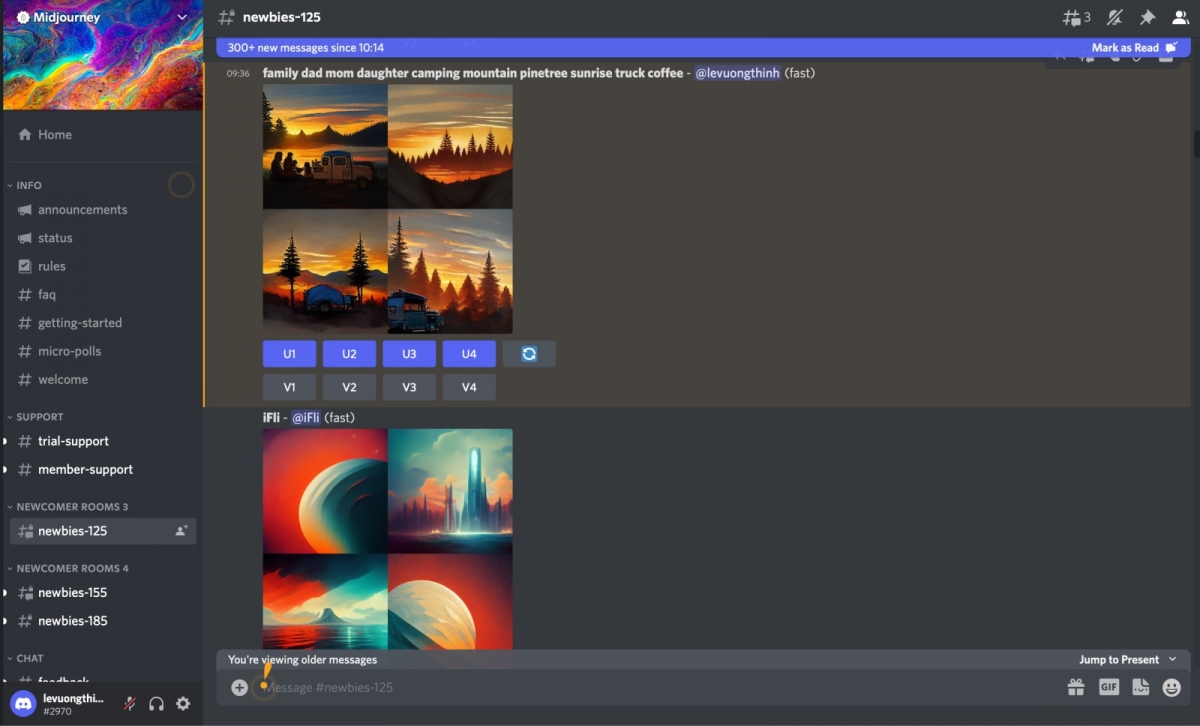Open Midjourney server dropdown menu
Image resolution: width=1200 pixels, height=726 pixels.
182,17
